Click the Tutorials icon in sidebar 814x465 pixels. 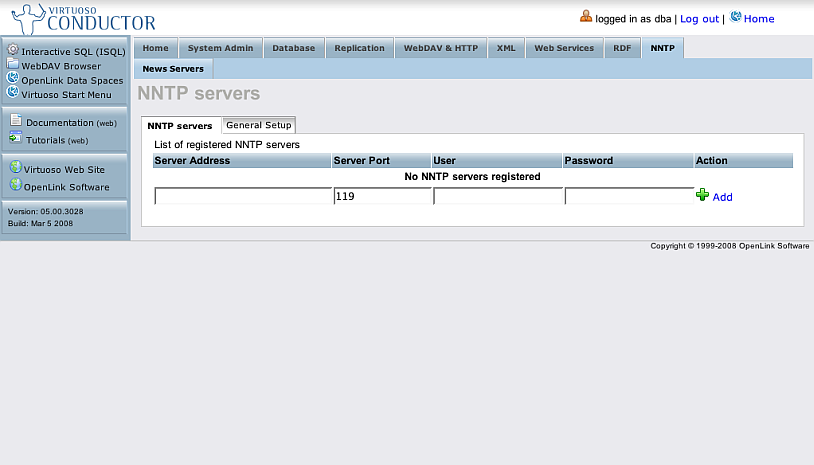point(16,139)
